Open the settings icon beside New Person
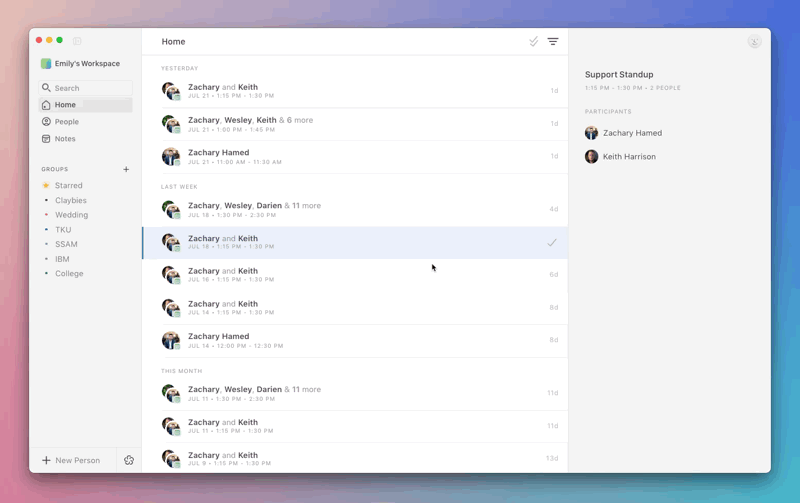The height and width of the screenshot is (503, 800). coord(129,460)
